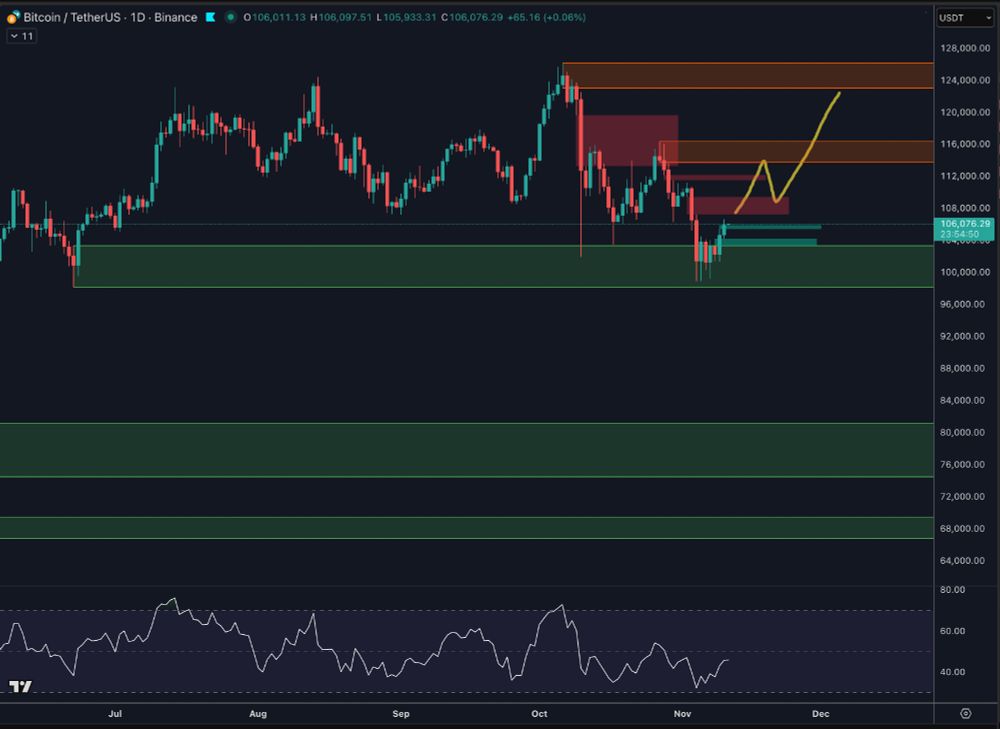Collapse the indicator legend using the chevron
The width and height of the screenshot is (1000, 729).
[x=13, y=36]
